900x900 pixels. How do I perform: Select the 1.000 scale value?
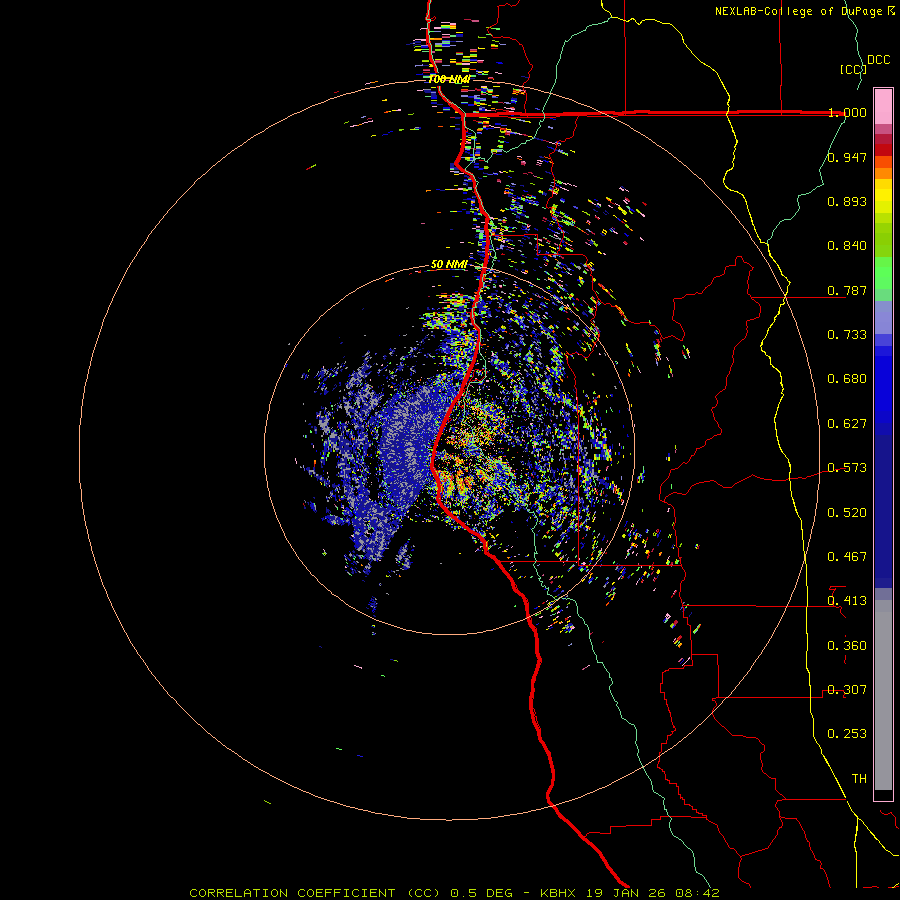click(x=847, y=112)
